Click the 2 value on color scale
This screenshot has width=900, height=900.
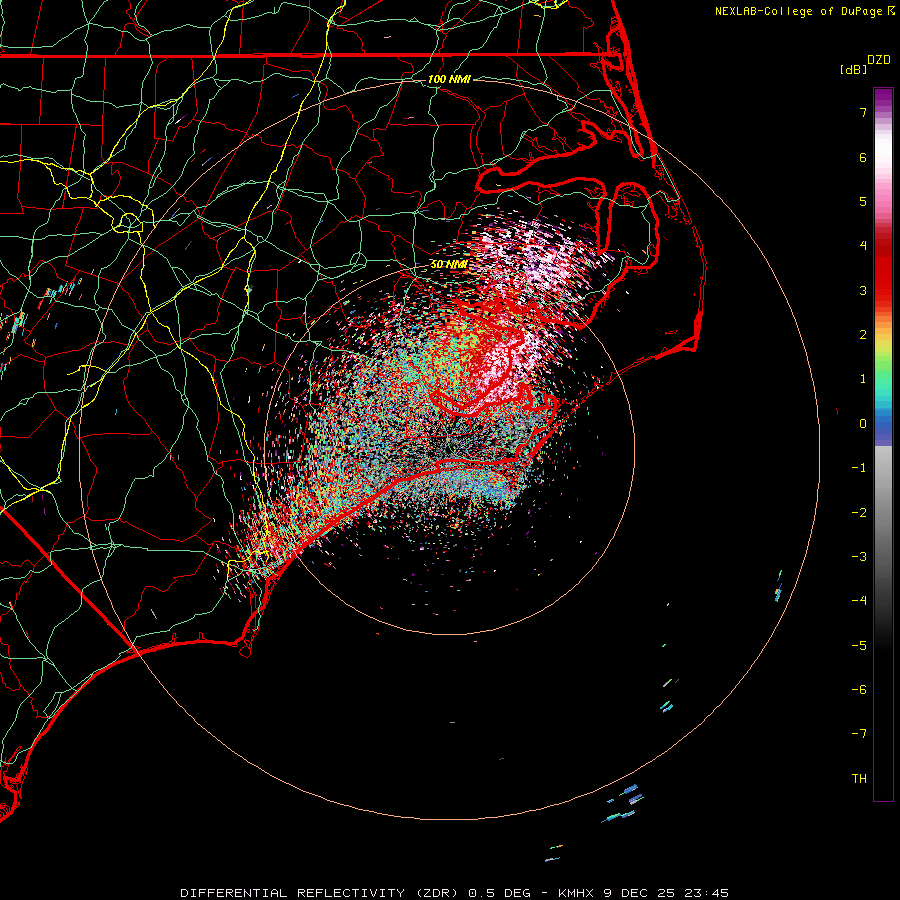coord(863,335)
